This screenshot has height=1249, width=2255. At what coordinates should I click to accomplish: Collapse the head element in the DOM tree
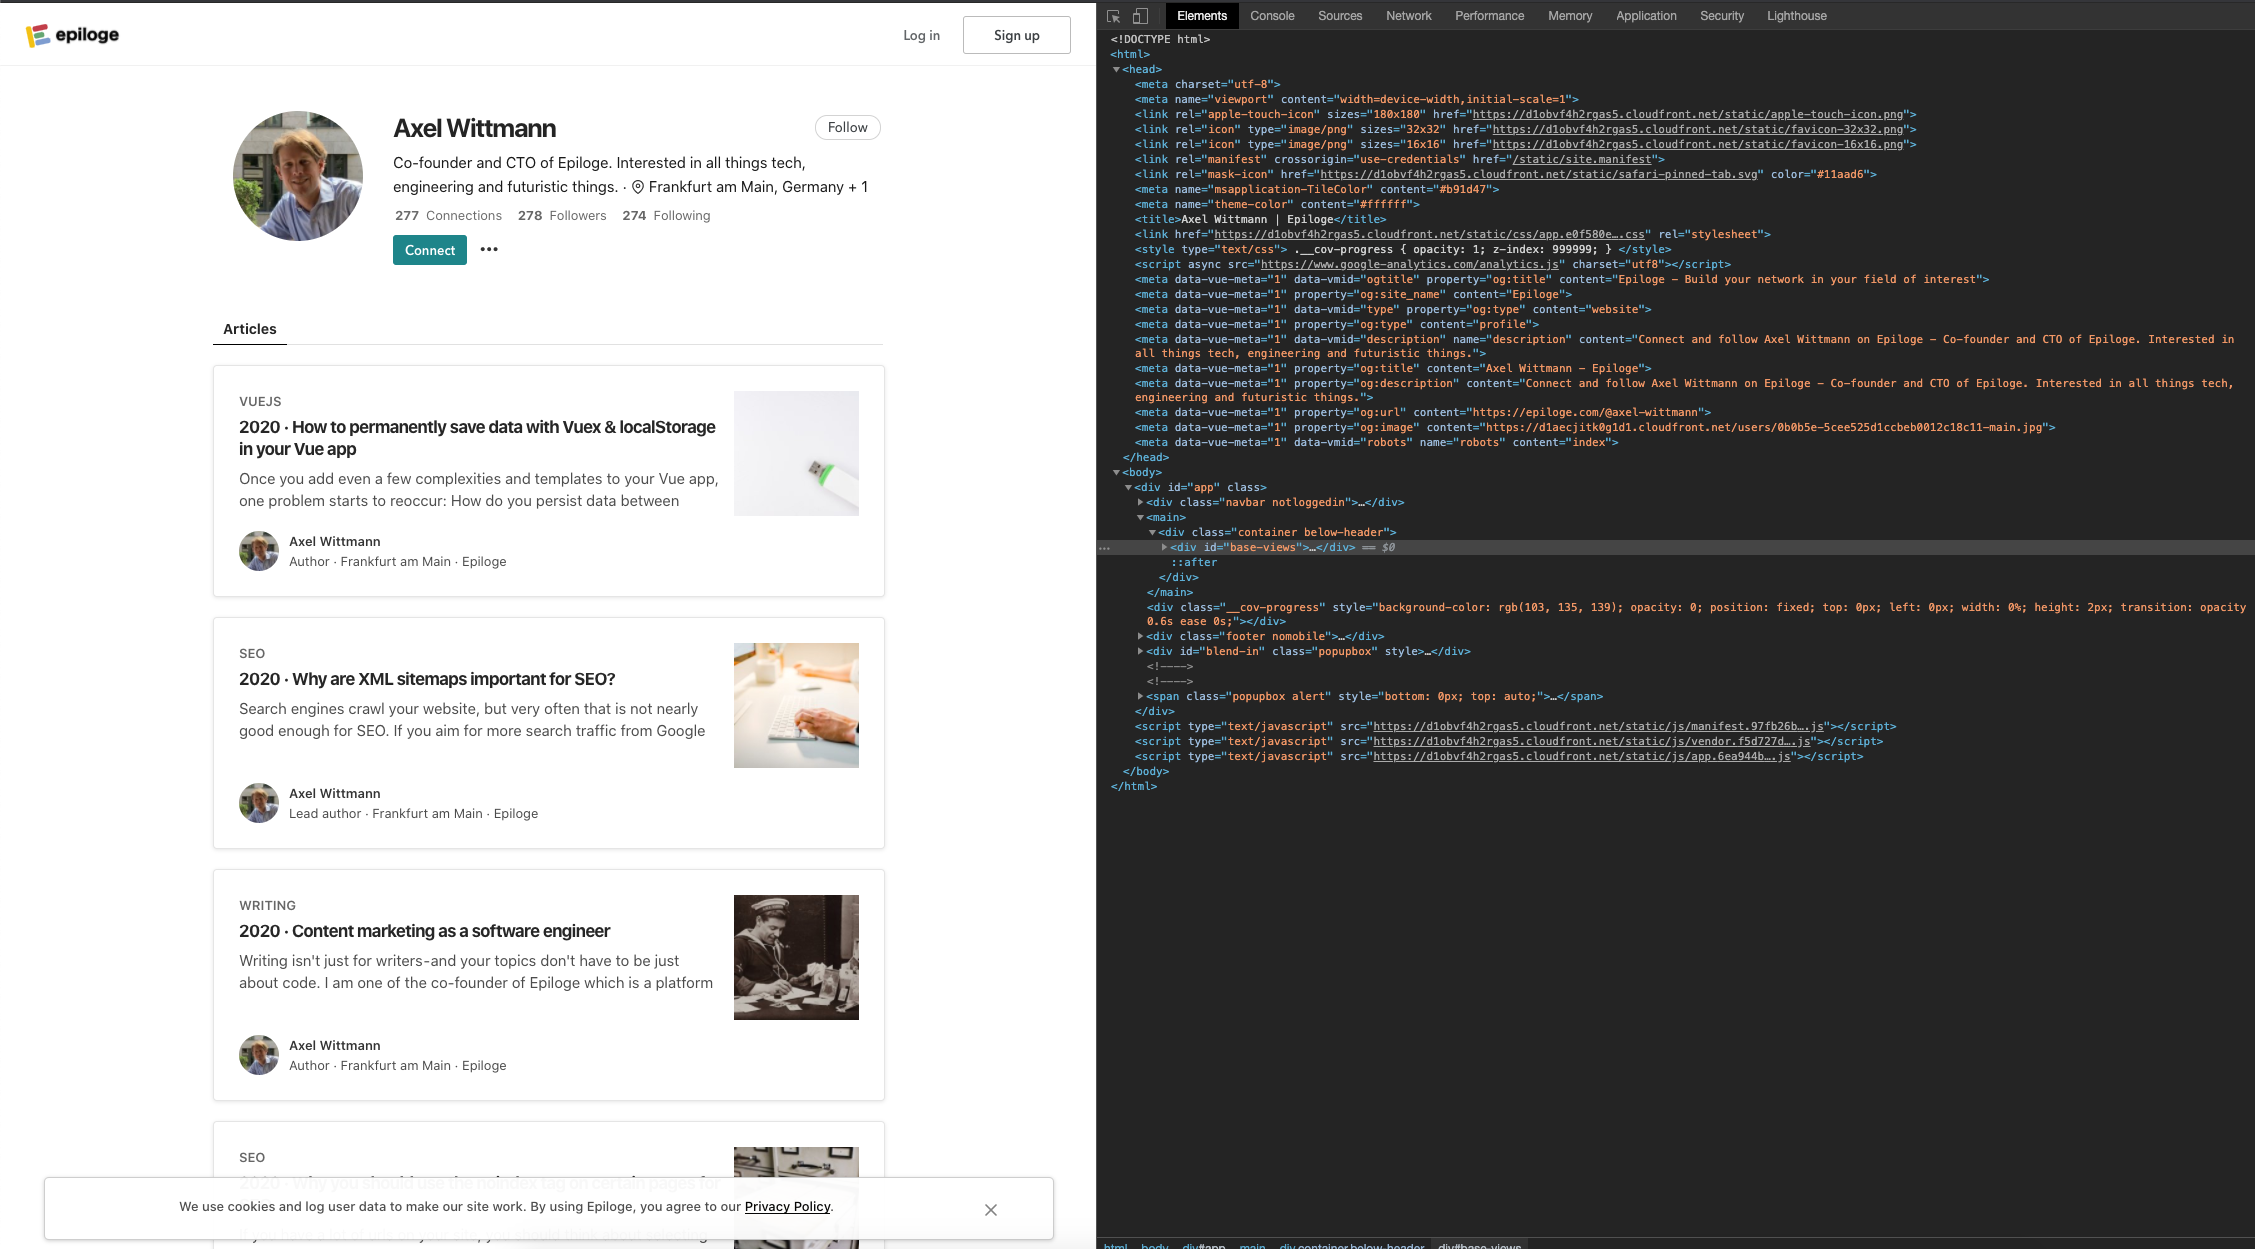coord(1116,69)
